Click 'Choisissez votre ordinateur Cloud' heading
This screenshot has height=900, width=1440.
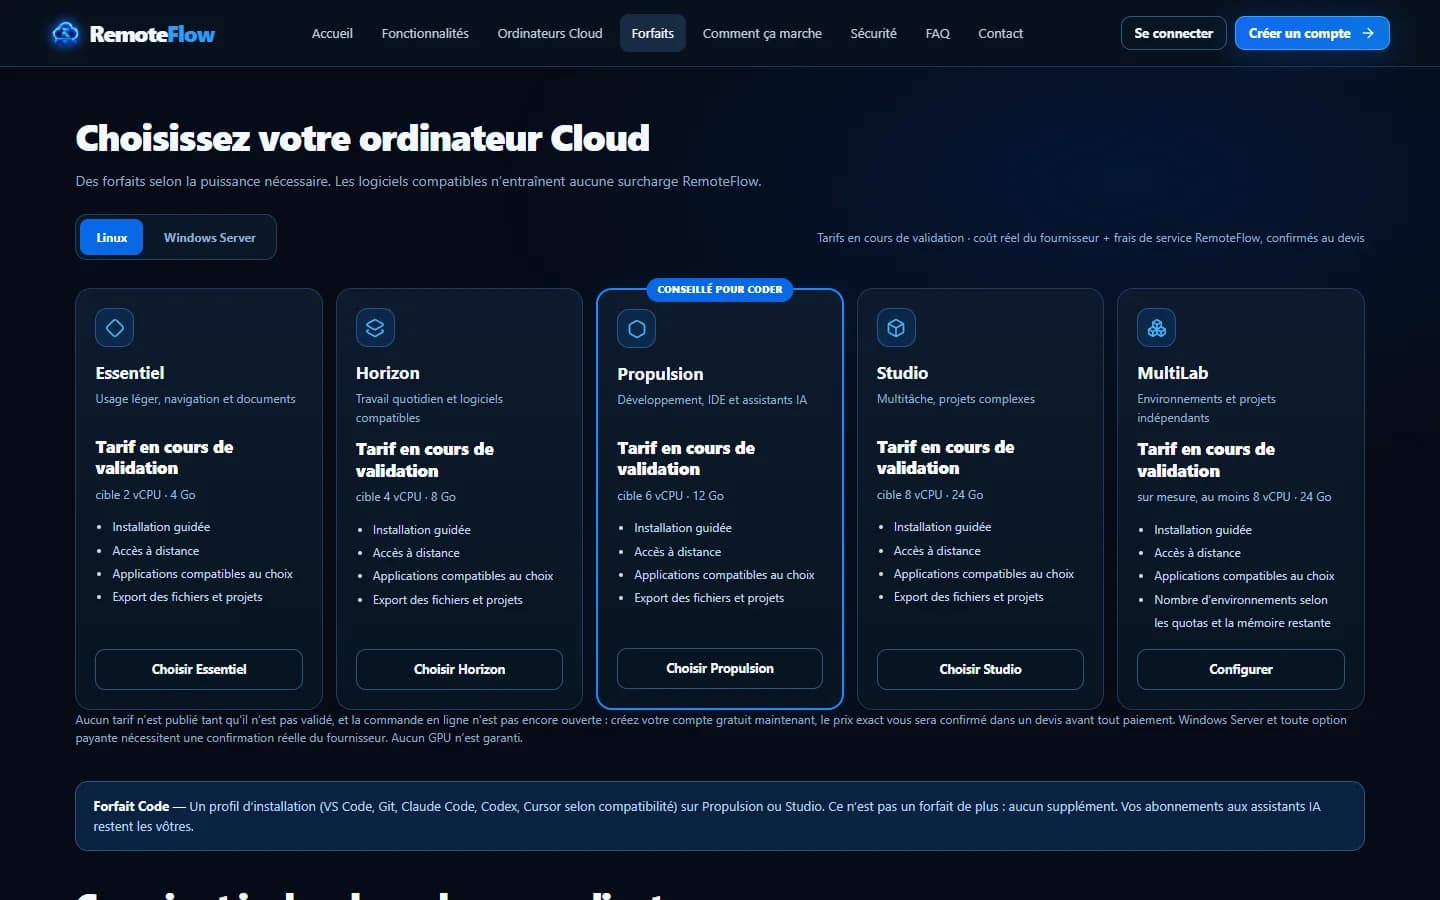click(363, 138)
